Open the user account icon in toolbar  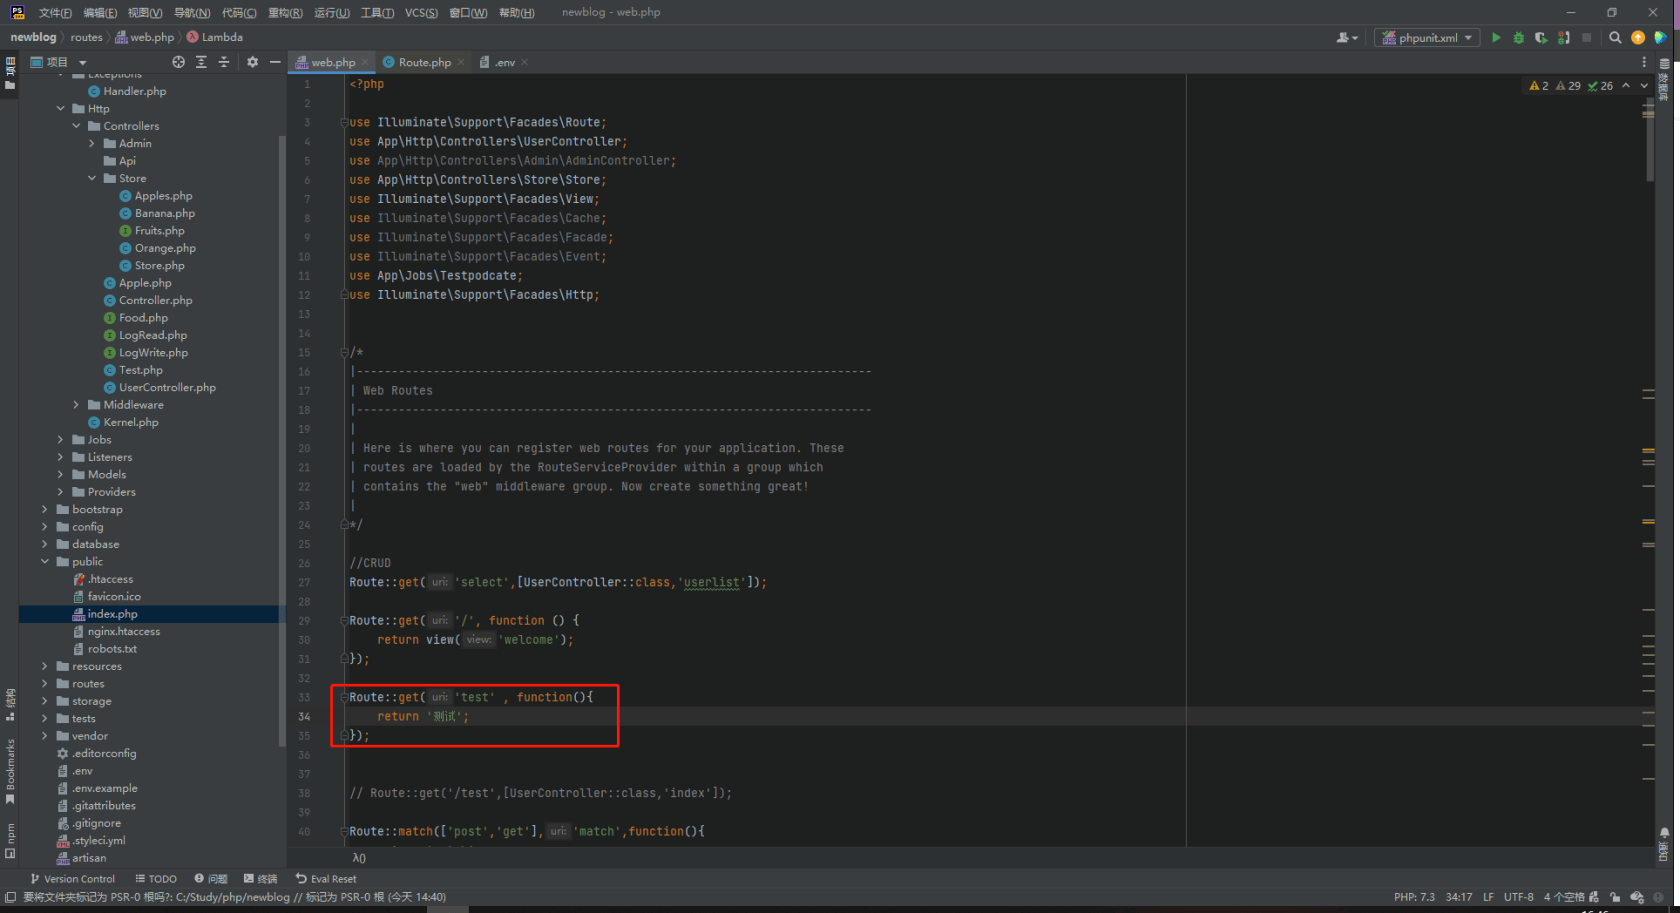(1347, 38)
